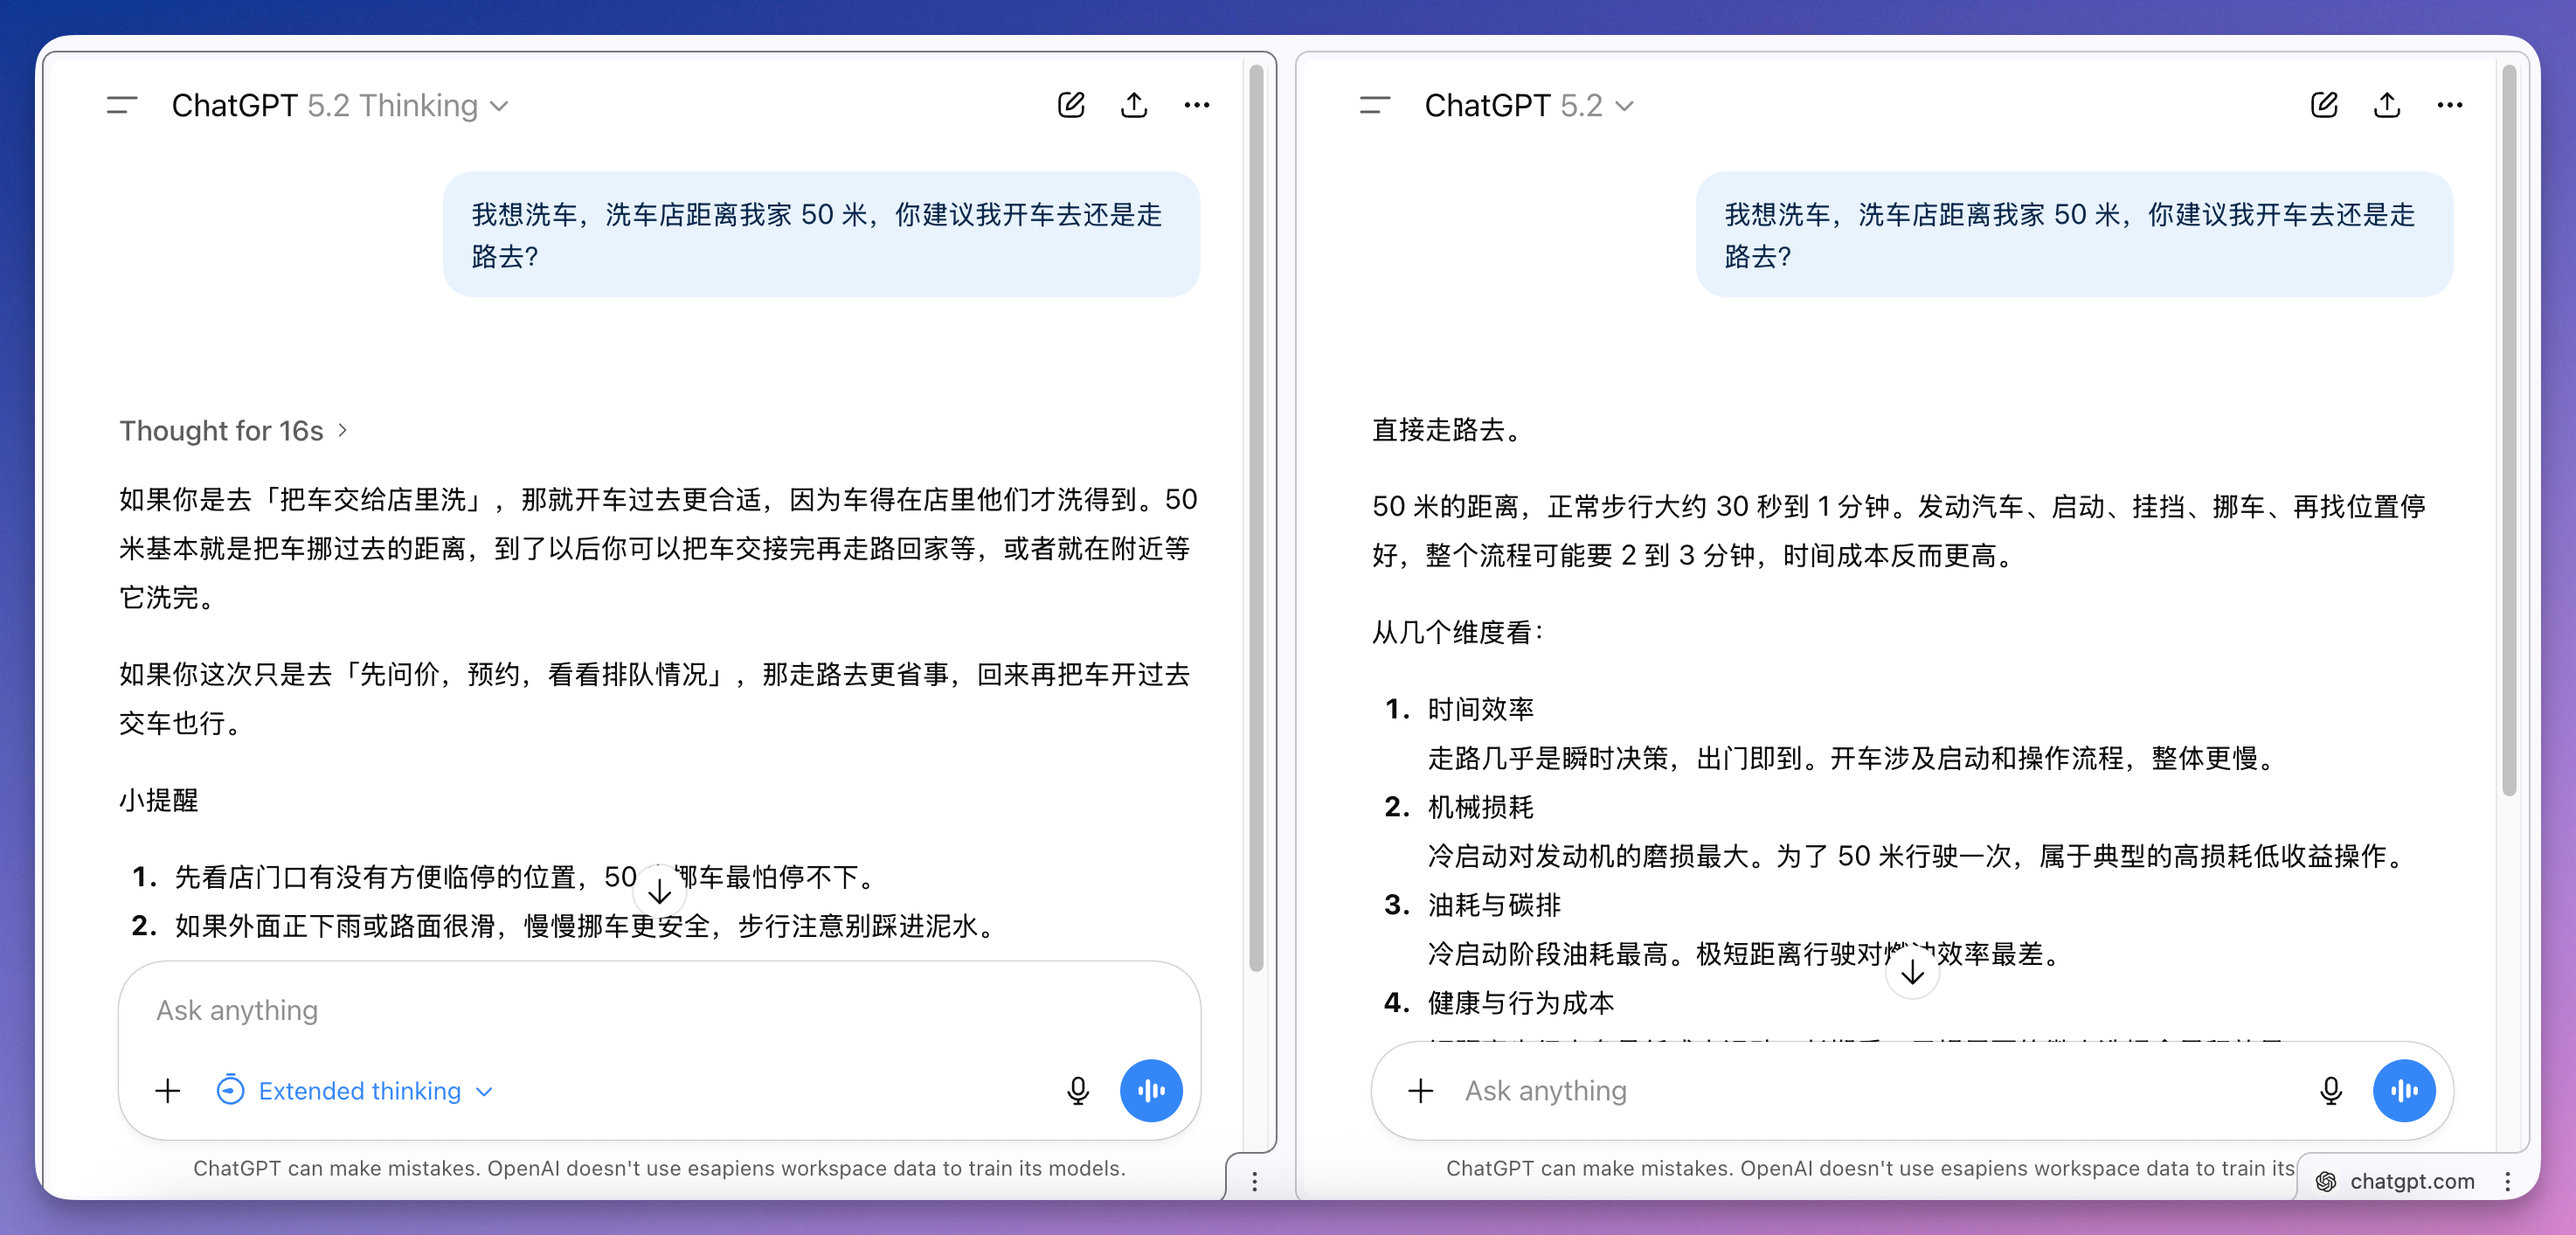Start a new chat in the right pane
Image resolution: width=2576 pixels, height=1235 pixels.
tap(2324, 105)
